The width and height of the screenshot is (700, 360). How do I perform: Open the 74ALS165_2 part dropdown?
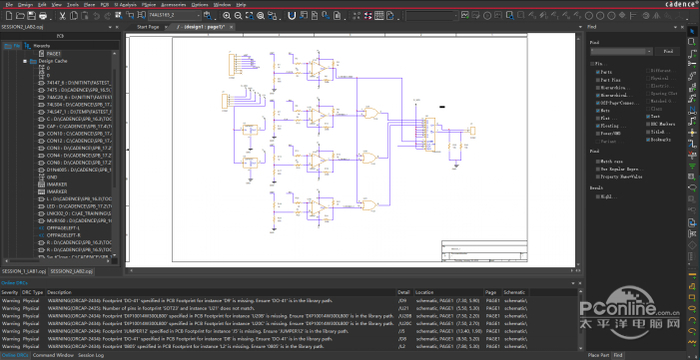pyautogui.click(x=198, y=15)
